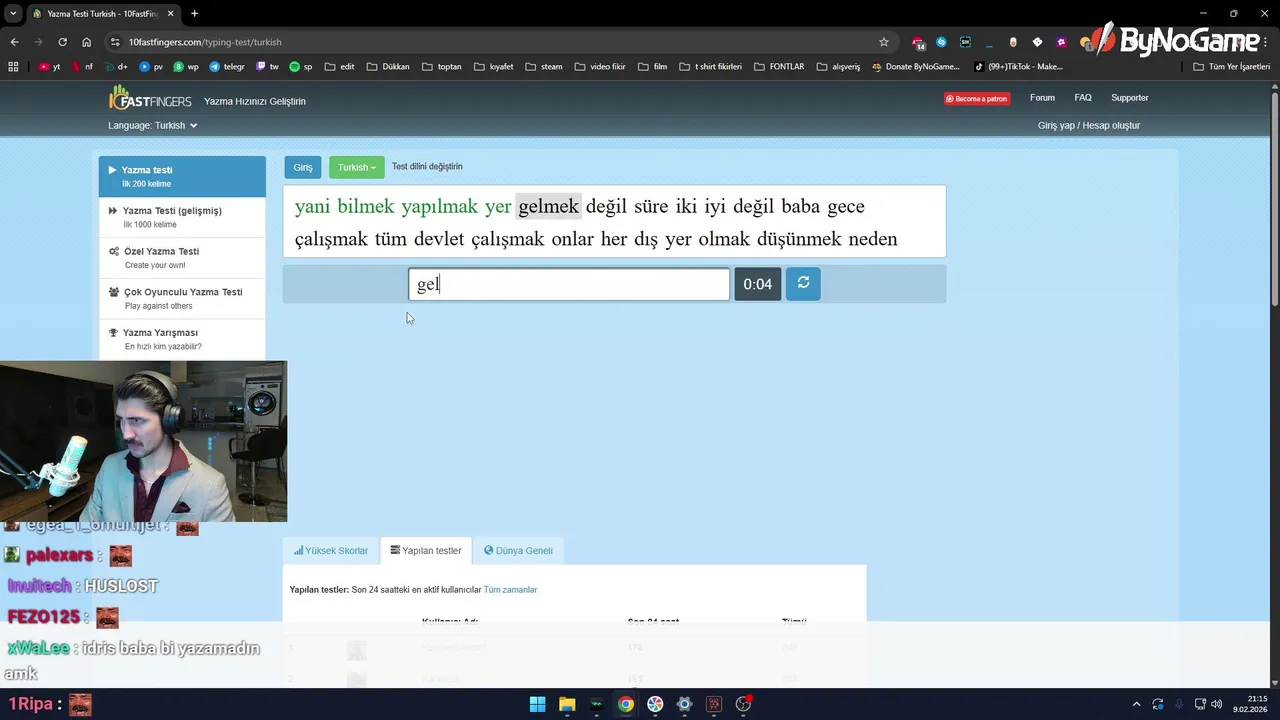Open the wp WhatsApp bookmark
Screen dimensions: 1280x720
pos(186,67)
